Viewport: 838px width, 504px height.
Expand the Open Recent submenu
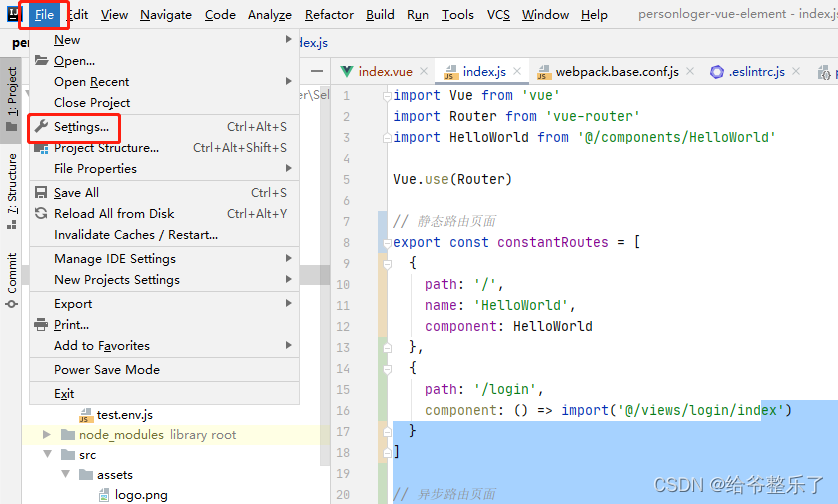pos(164,82)
